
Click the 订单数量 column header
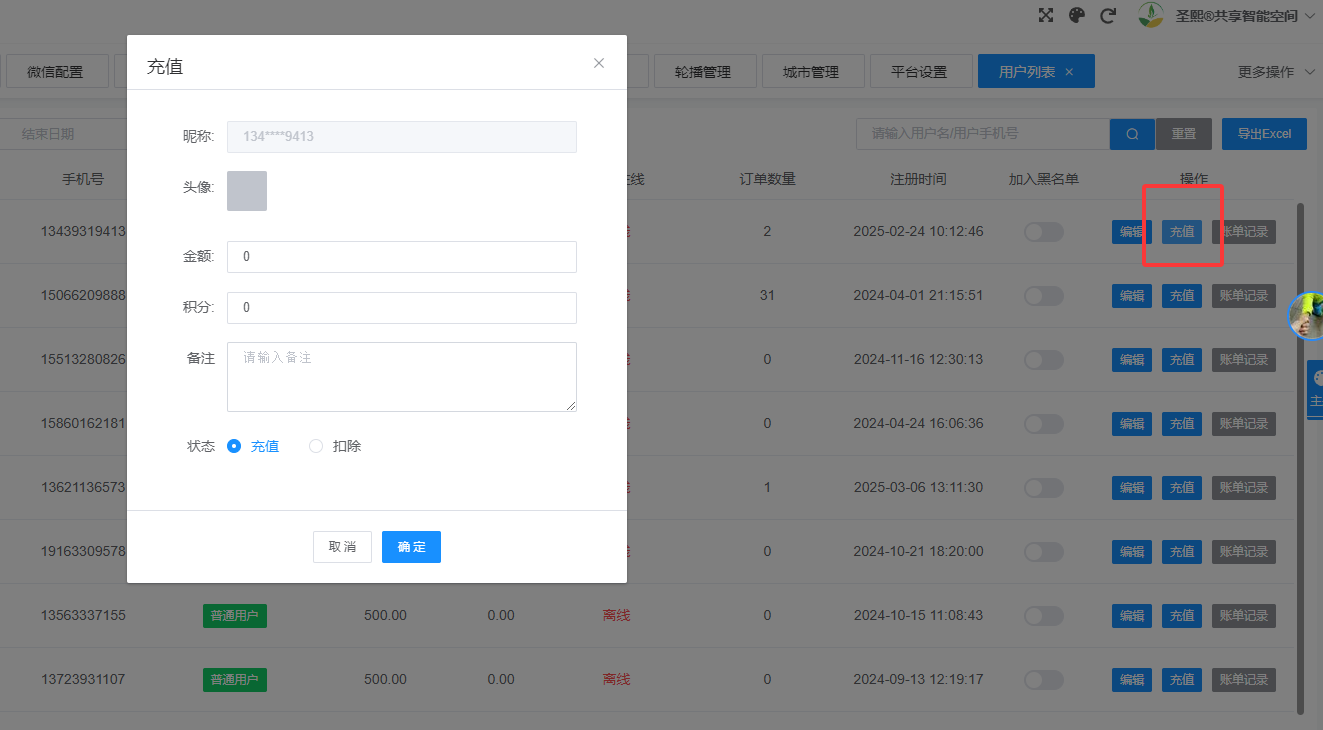coord(768,180)
